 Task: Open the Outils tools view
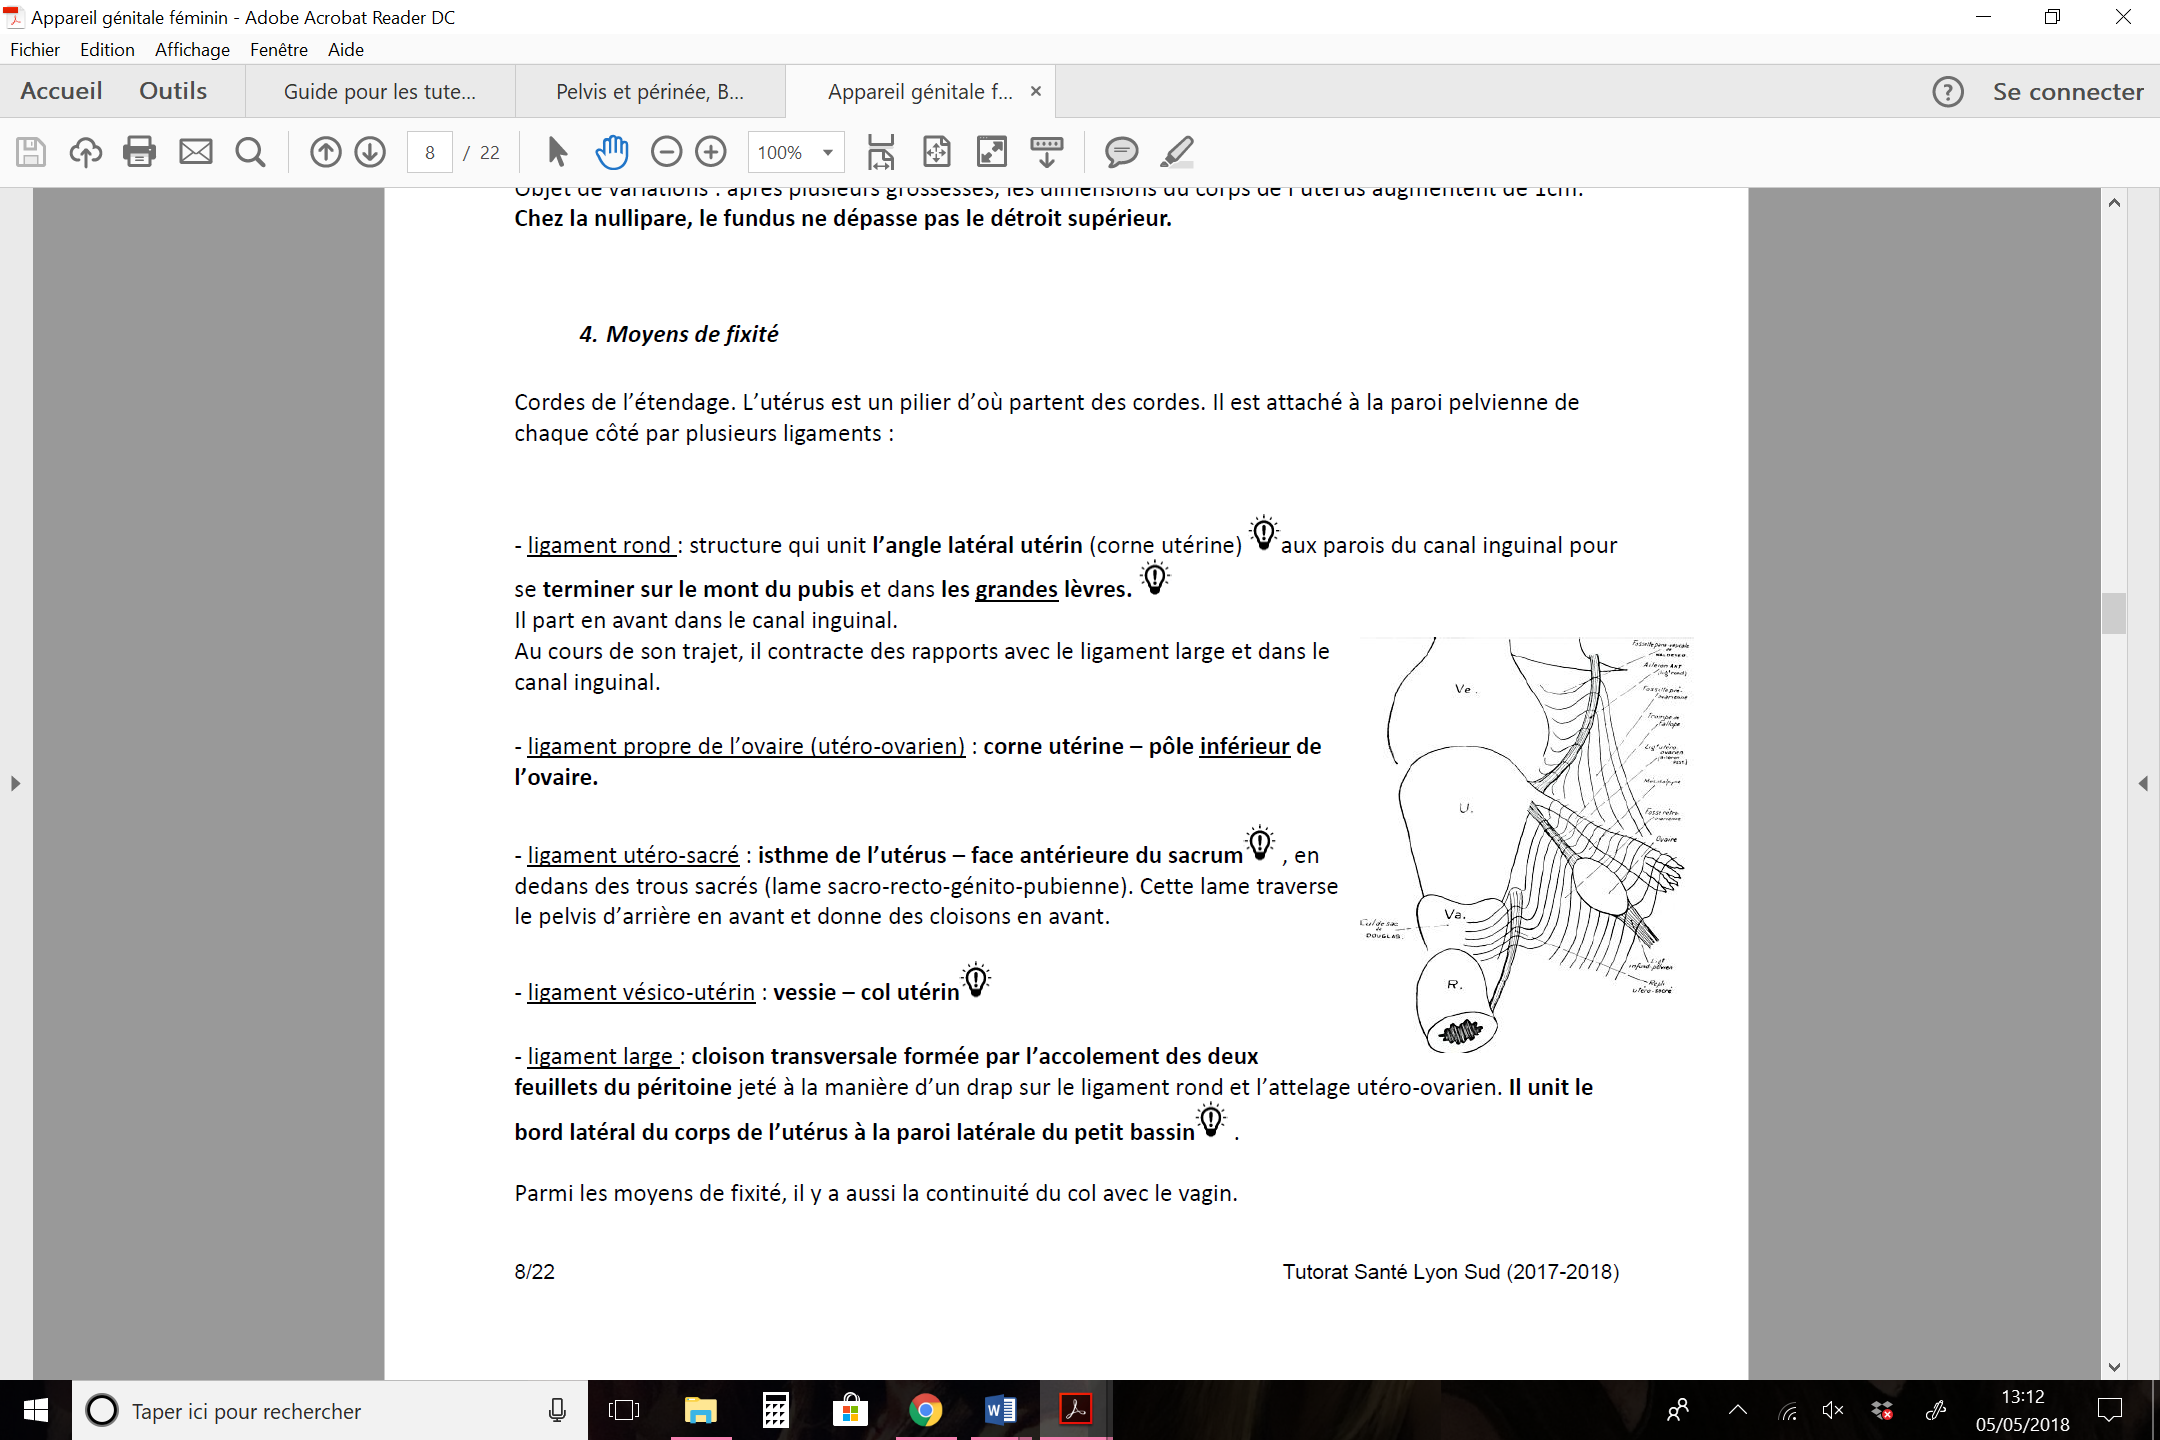click(173, 91)
